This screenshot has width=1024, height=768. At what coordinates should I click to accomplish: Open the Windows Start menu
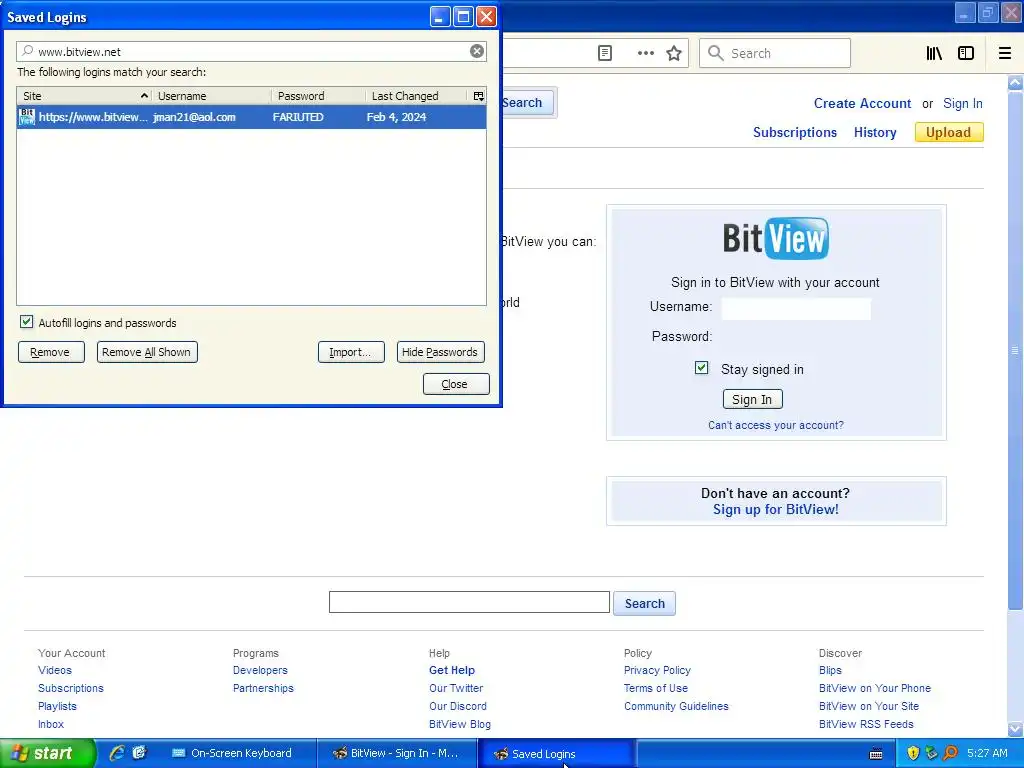46,753
